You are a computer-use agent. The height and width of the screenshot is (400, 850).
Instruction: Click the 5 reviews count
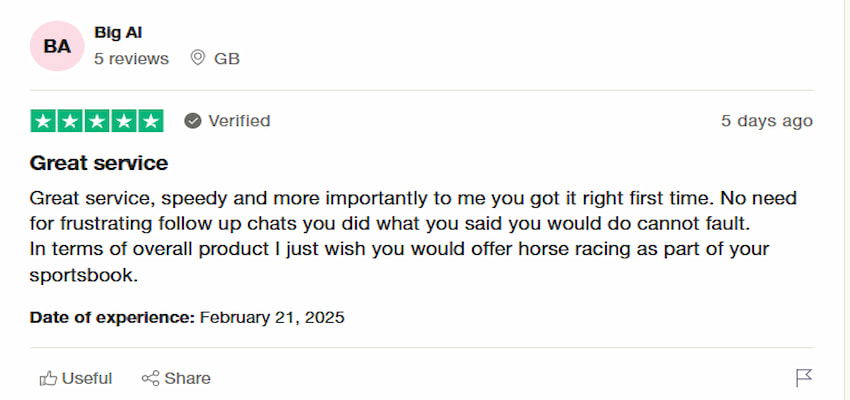[131, 59]
